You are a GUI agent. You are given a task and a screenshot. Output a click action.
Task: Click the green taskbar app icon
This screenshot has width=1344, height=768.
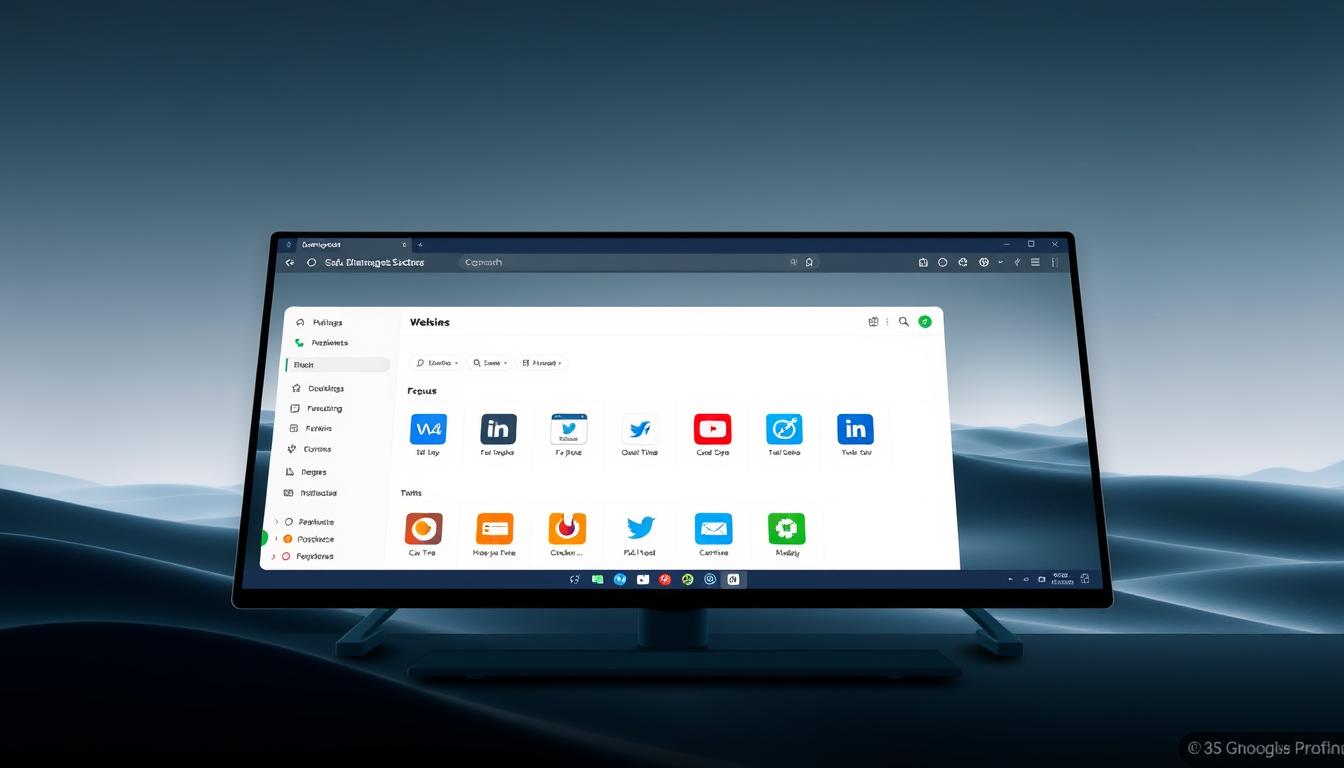click(597, 579)
